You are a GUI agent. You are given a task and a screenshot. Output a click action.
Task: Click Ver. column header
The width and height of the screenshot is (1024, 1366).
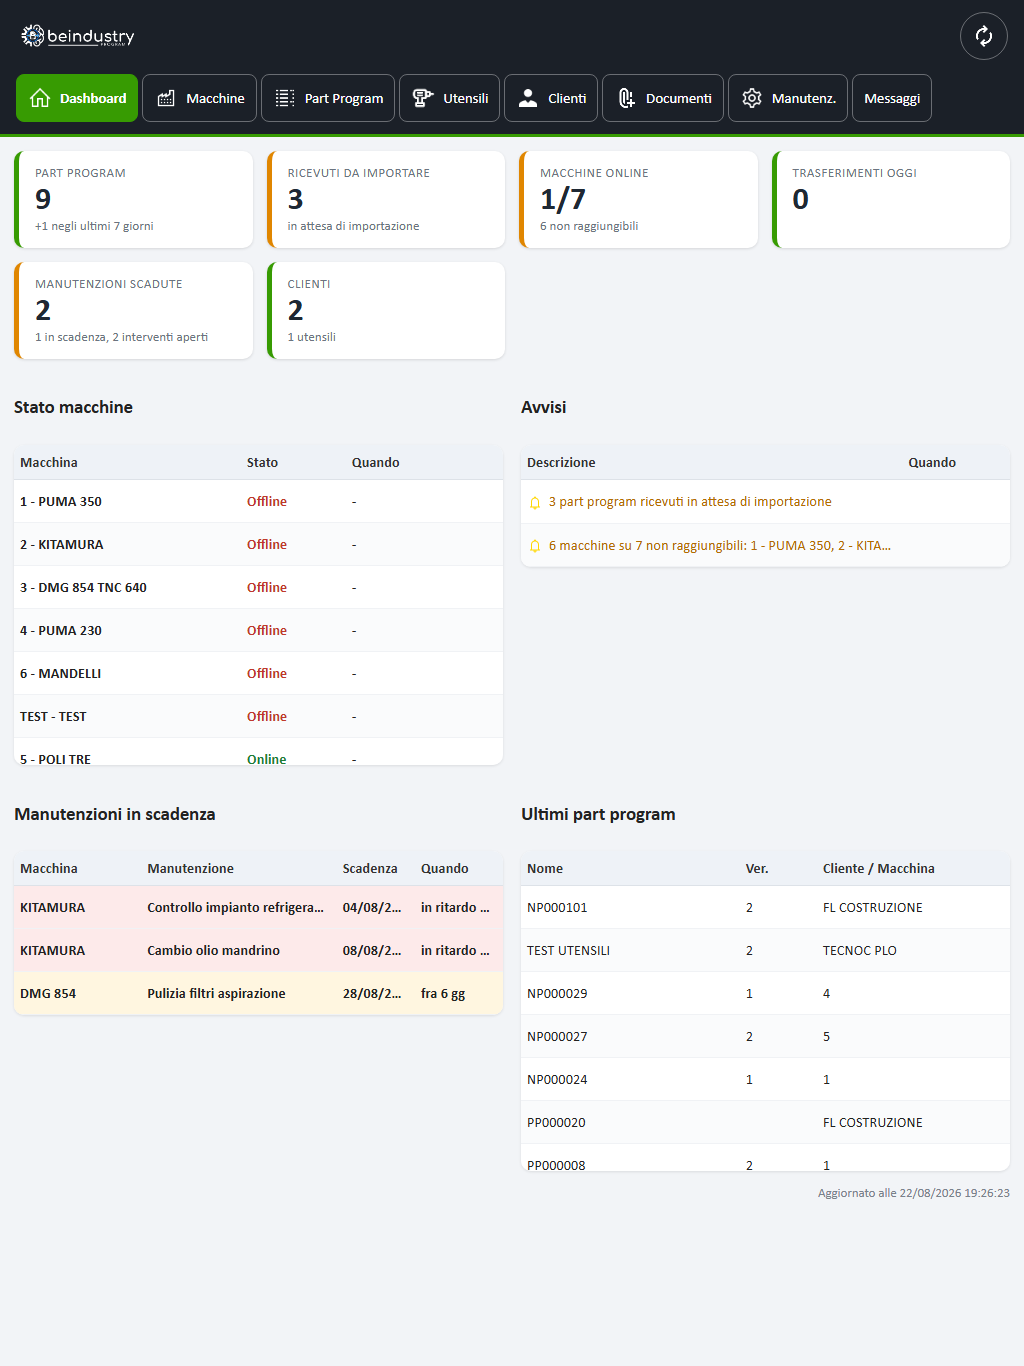tap(757, 869)
